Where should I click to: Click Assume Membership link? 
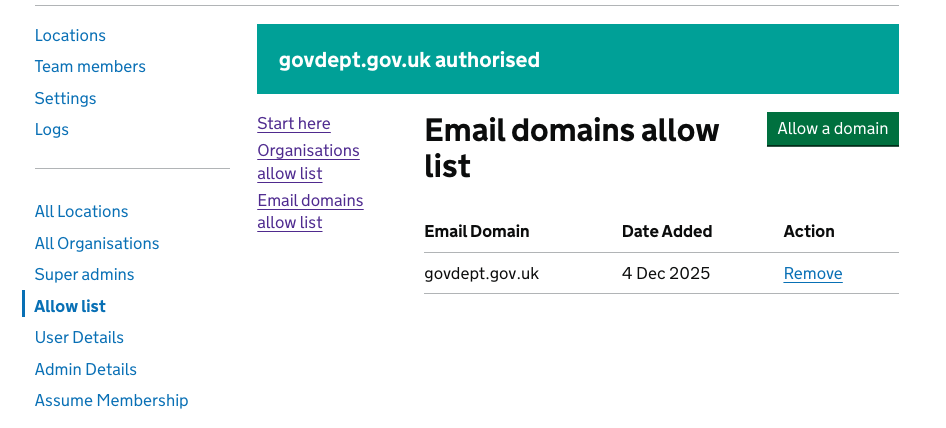click(x=111, y=400)
